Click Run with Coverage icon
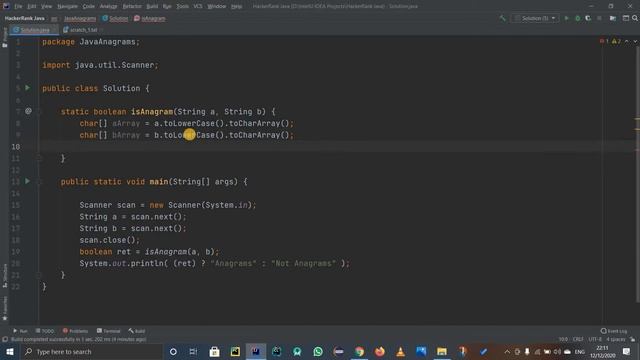This screenshot has height=360, width=640. pos(588,18)
